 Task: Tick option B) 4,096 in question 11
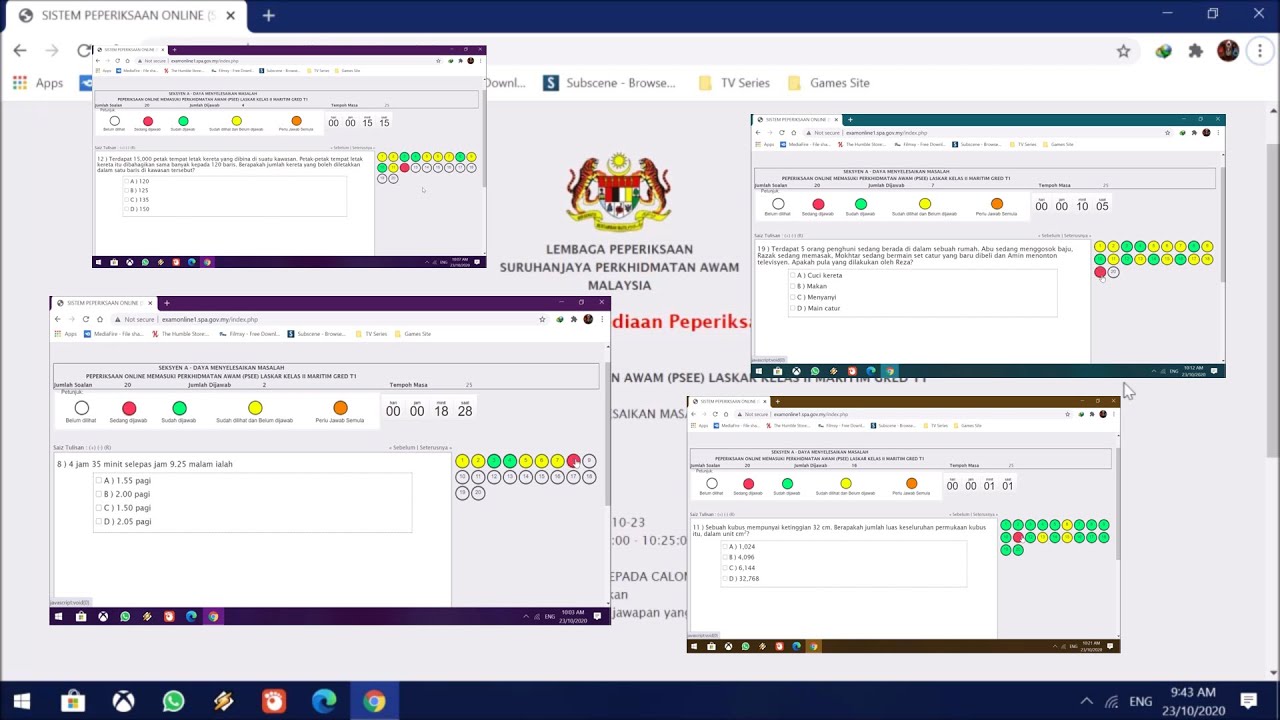click(x=726, y=557)
